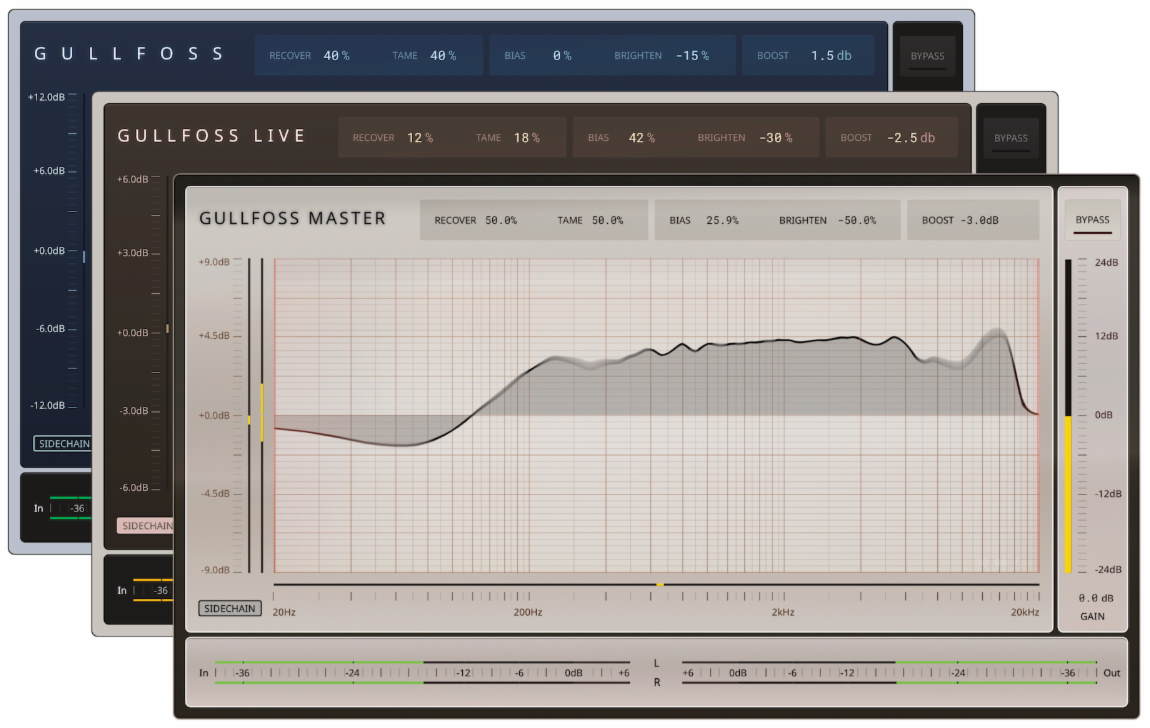This screenshot has height=728, width=1150.
Task: Toggle BYPASS in the Gullfoss Master window
Action: coord(1092,219)
